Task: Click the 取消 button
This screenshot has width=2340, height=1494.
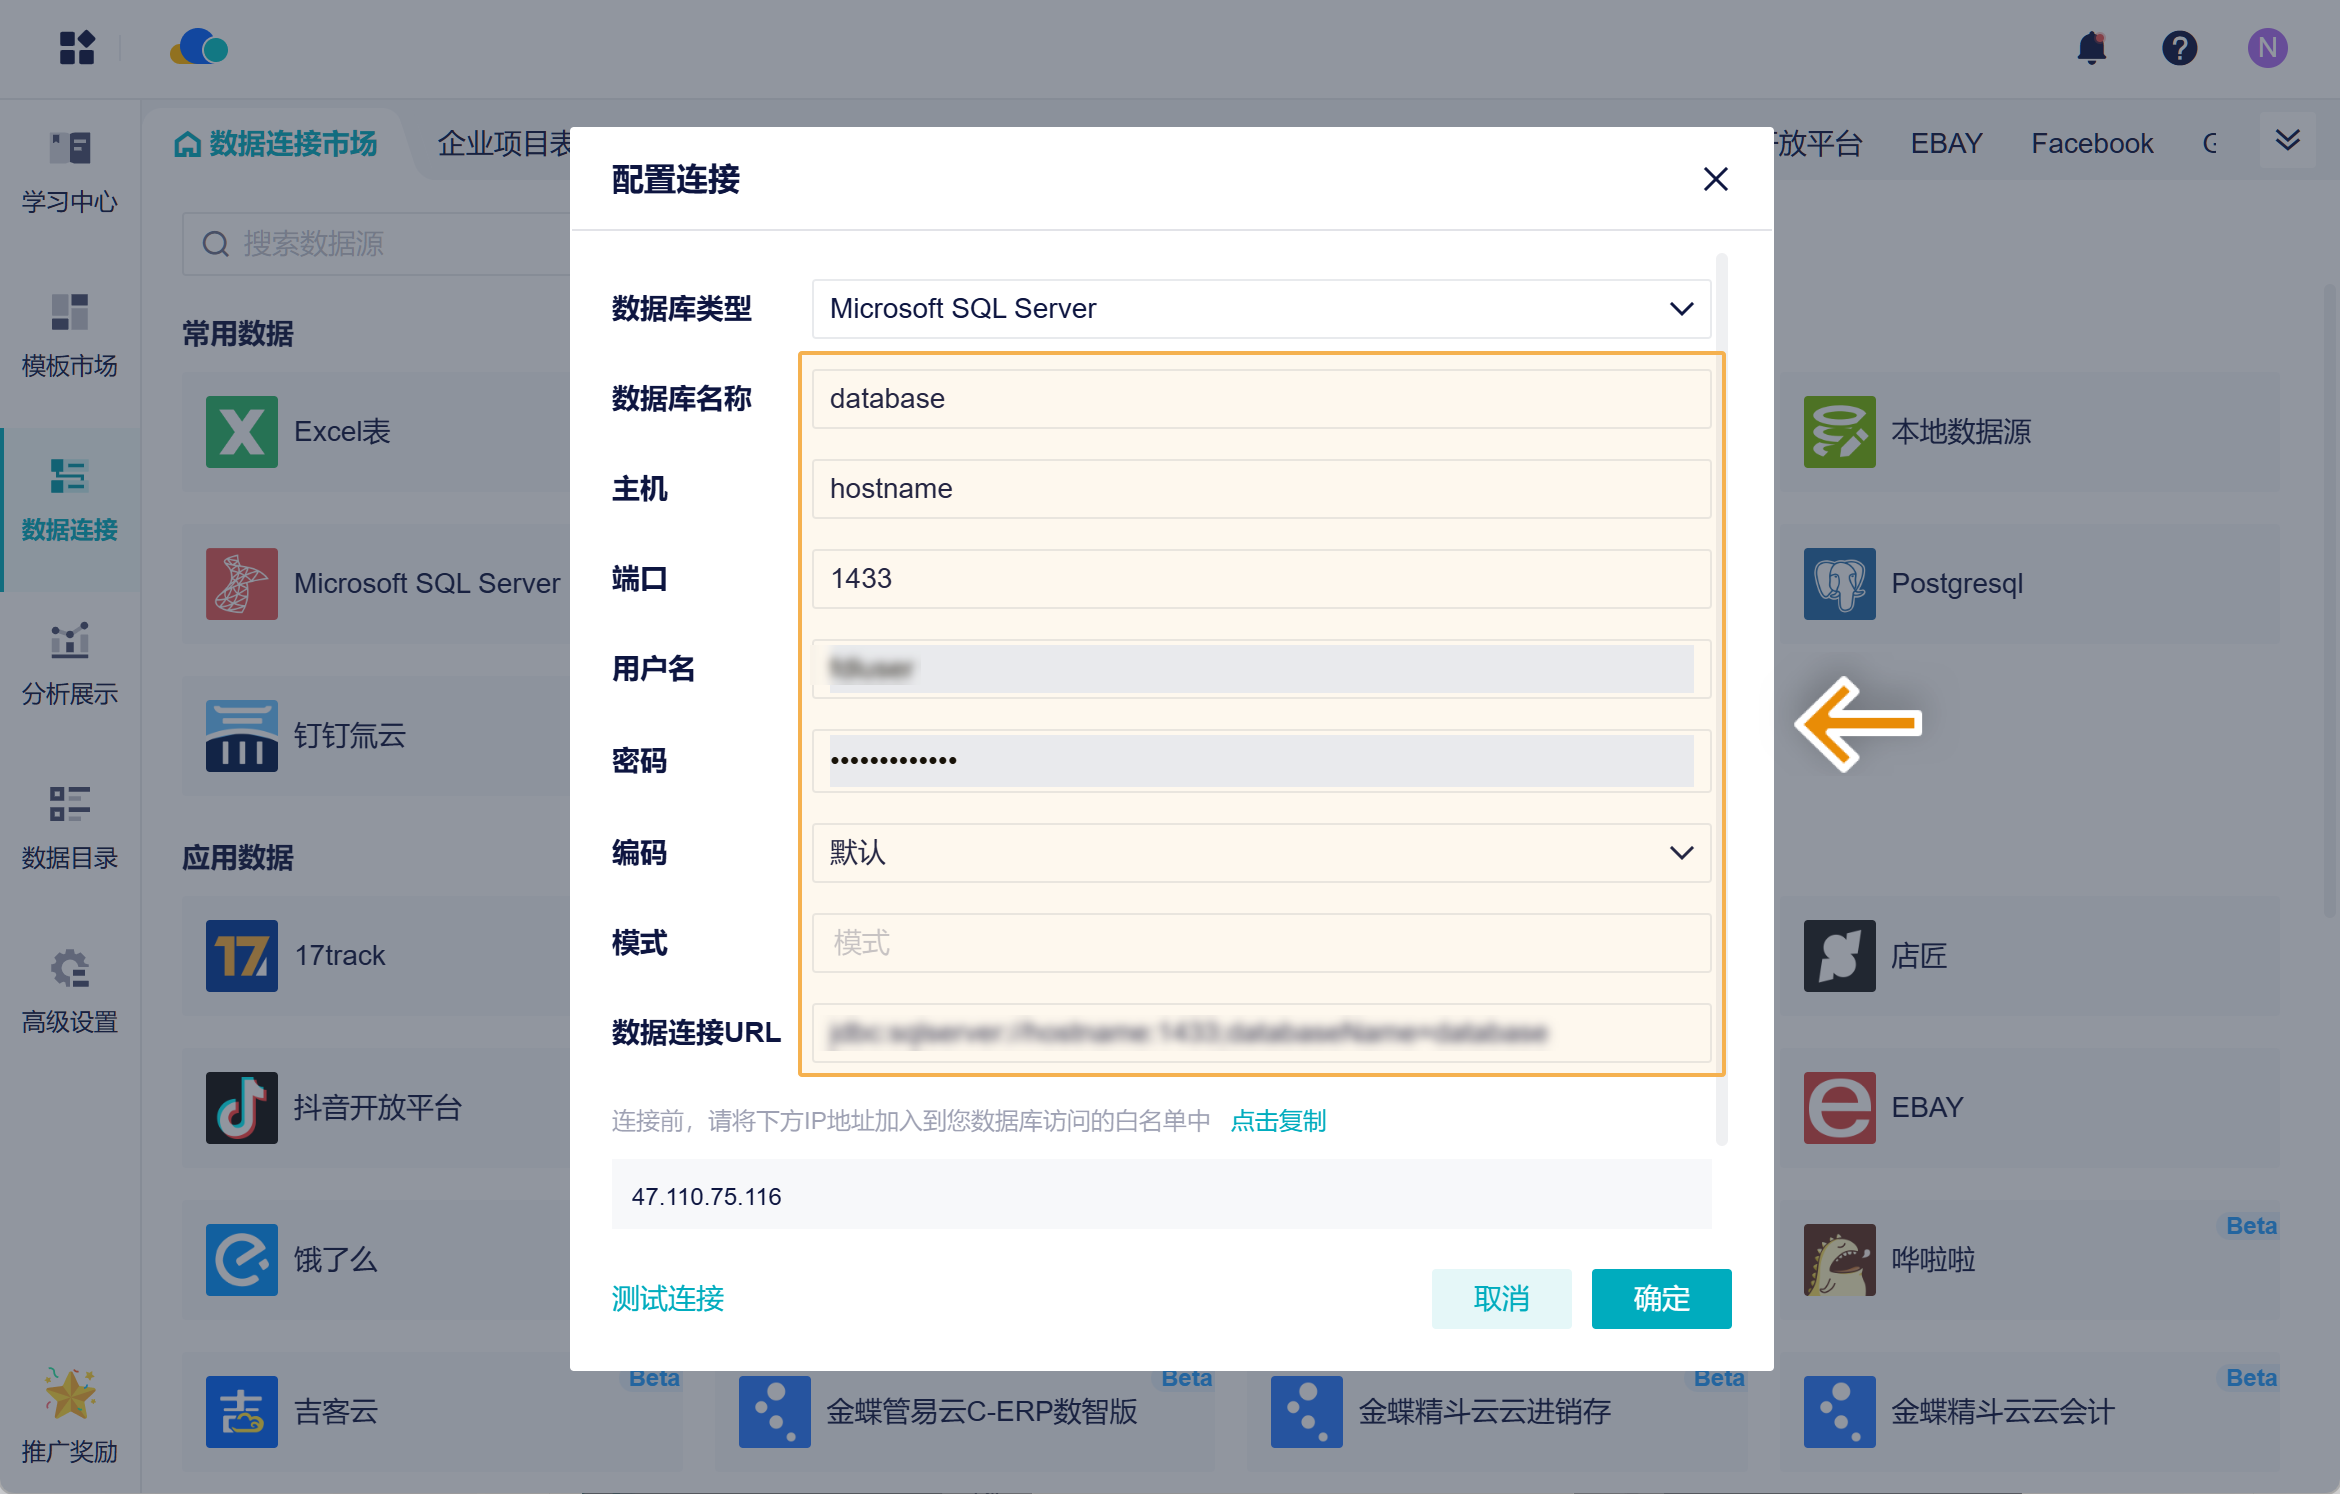Action: 1501,1298
